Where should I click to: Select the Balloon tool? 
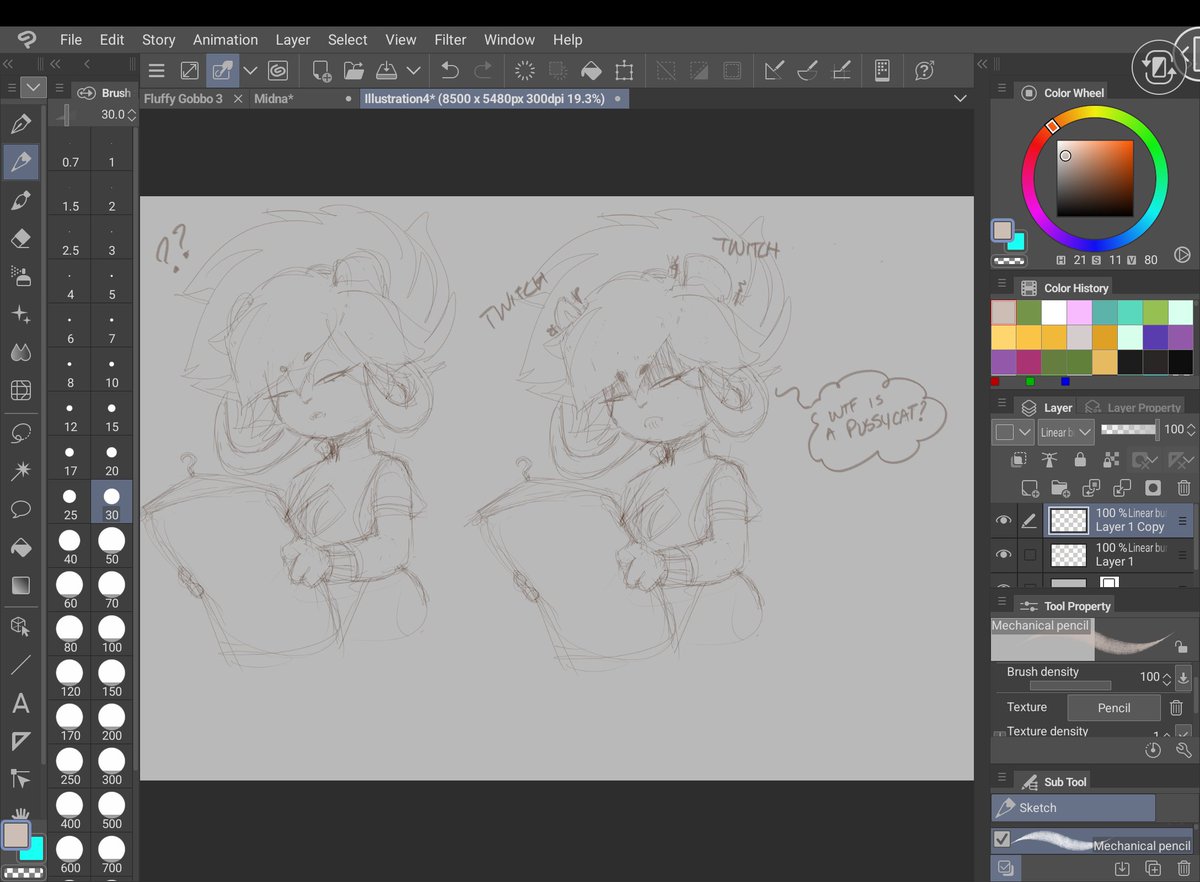20,508
